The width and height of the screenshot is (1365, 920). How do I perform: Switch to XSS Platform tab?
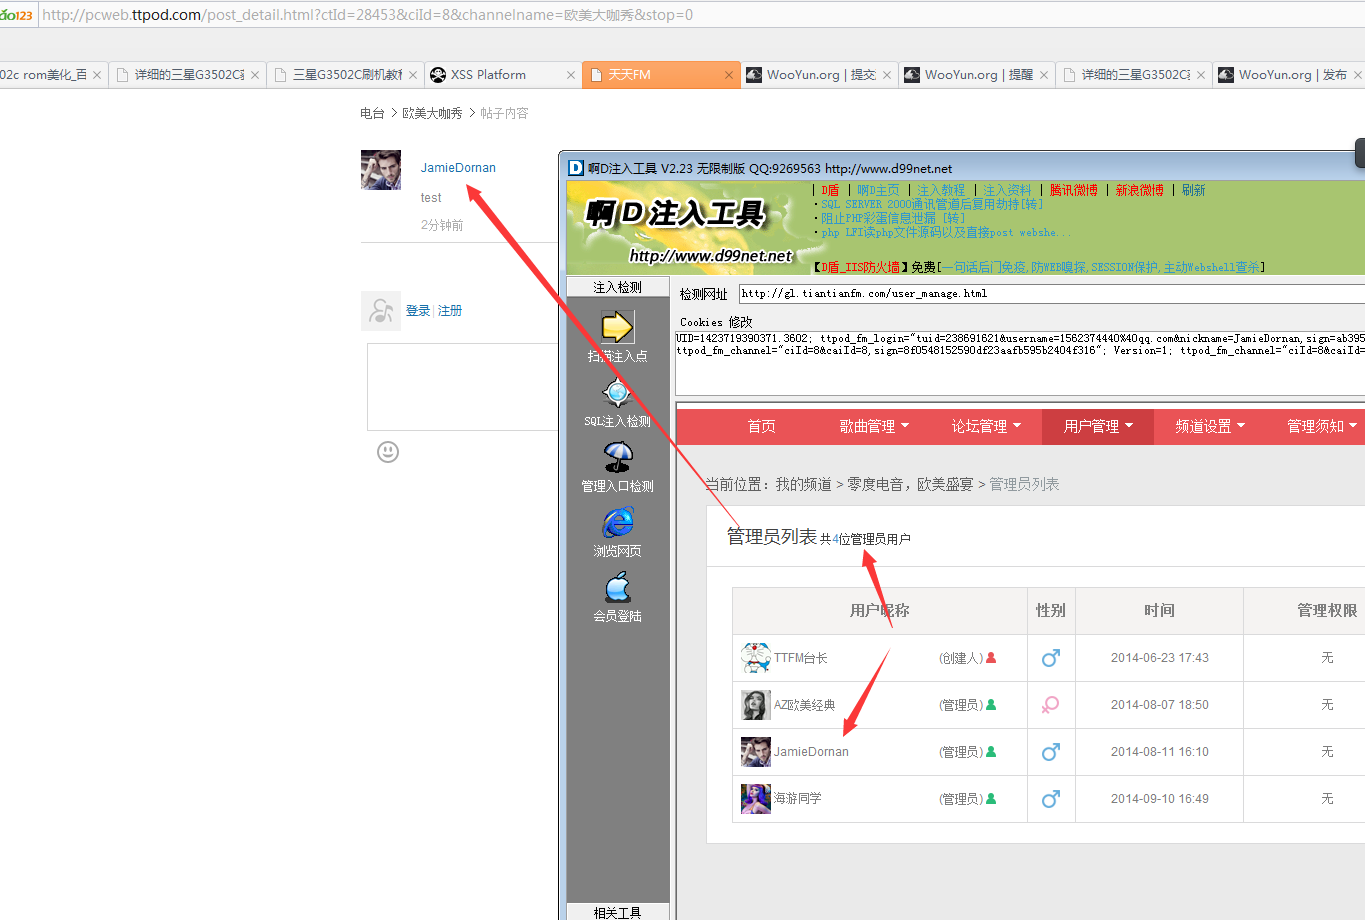tap(503, 75)
